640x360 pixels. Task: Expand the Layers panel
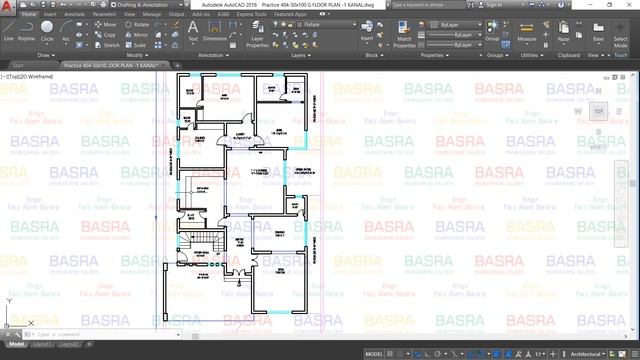(301, 55)
